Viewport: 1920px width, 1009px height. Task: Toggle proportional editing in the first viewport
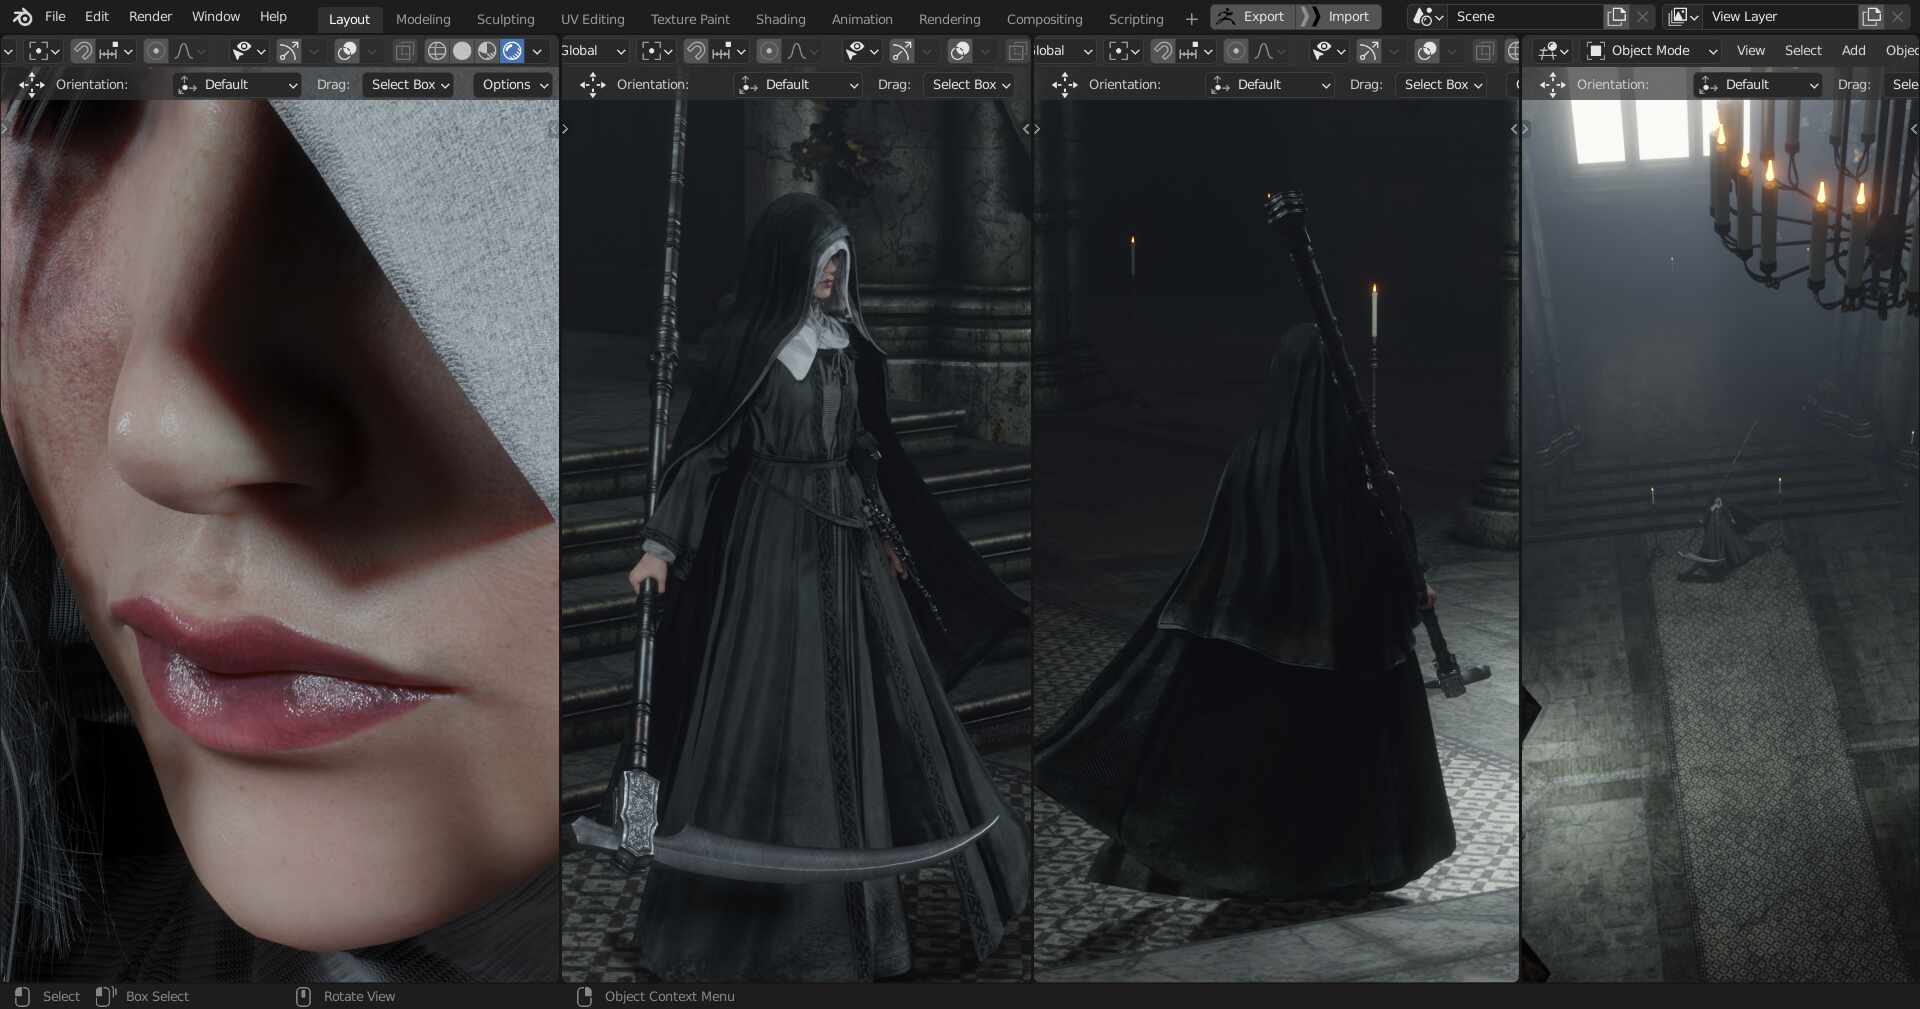point(156,51)
